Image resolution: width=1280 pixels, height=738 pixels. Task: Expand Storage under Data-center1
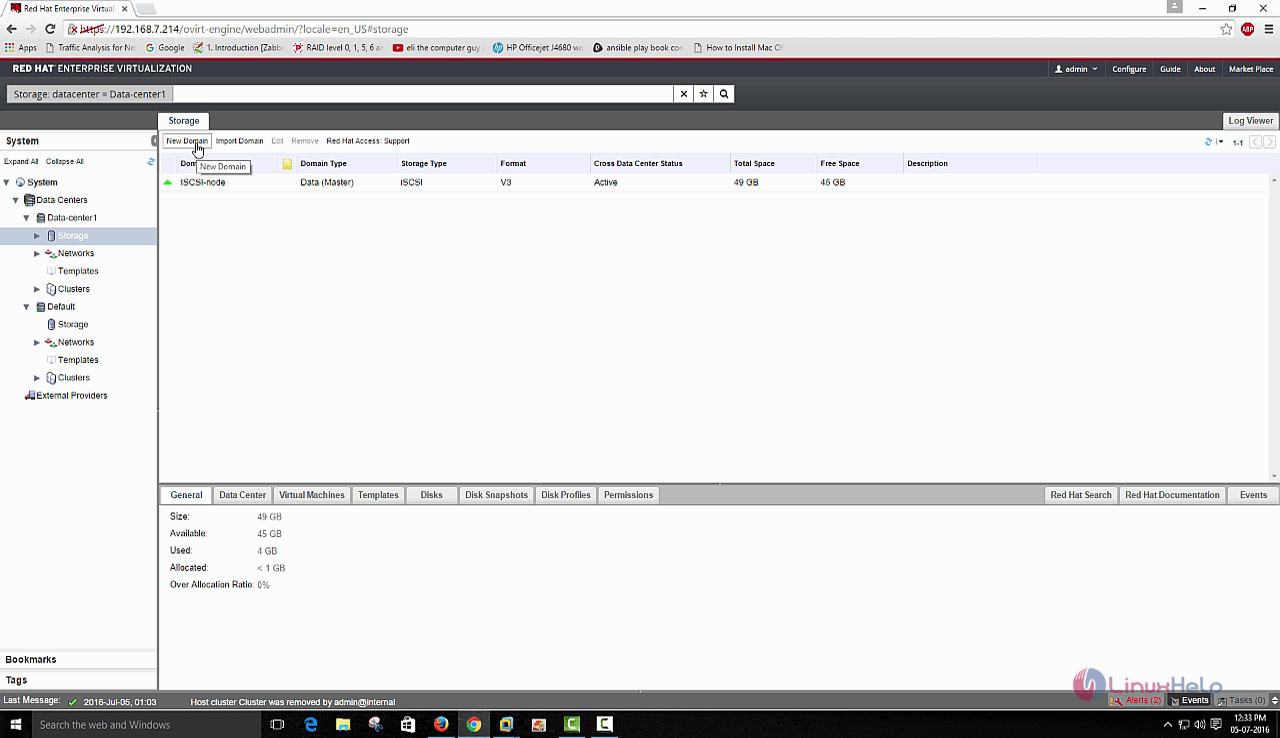pos(37,236)
